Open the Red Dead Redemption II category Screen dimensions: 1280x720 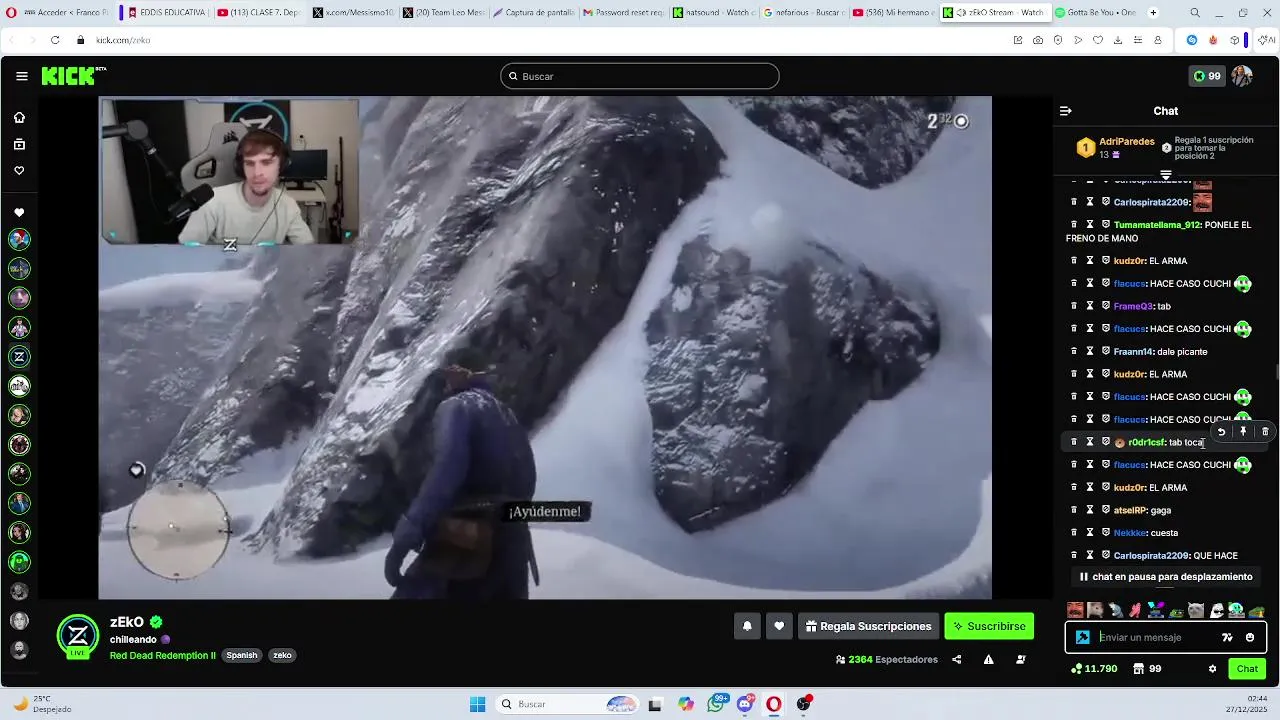coord(163,656)
